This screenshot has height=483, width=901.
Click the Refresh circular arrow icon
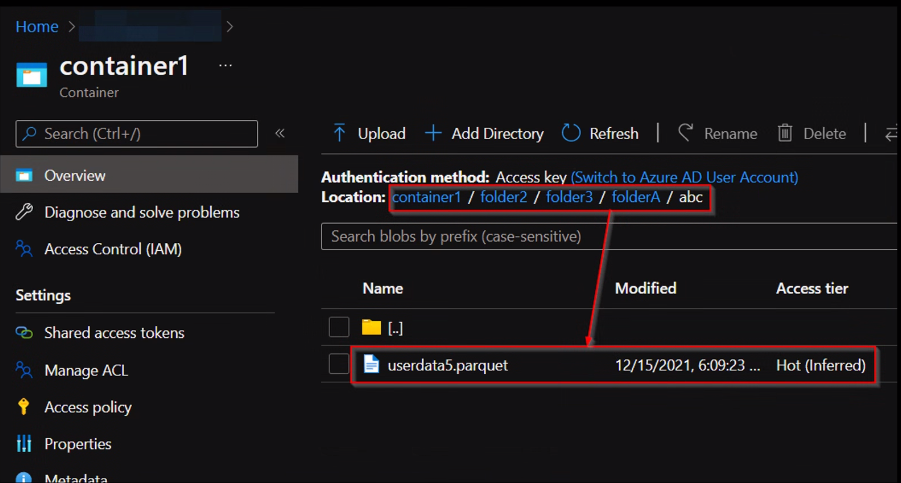point(571,133)
